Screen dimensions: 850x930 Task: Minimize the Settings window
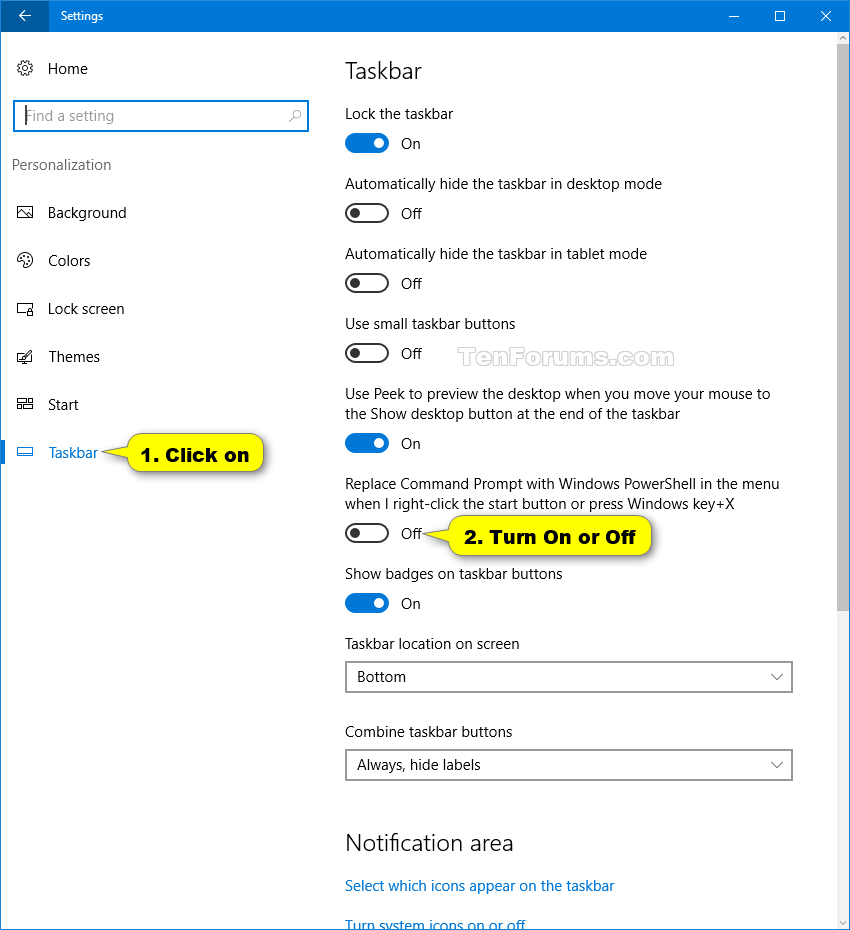[x=734, y=16]
